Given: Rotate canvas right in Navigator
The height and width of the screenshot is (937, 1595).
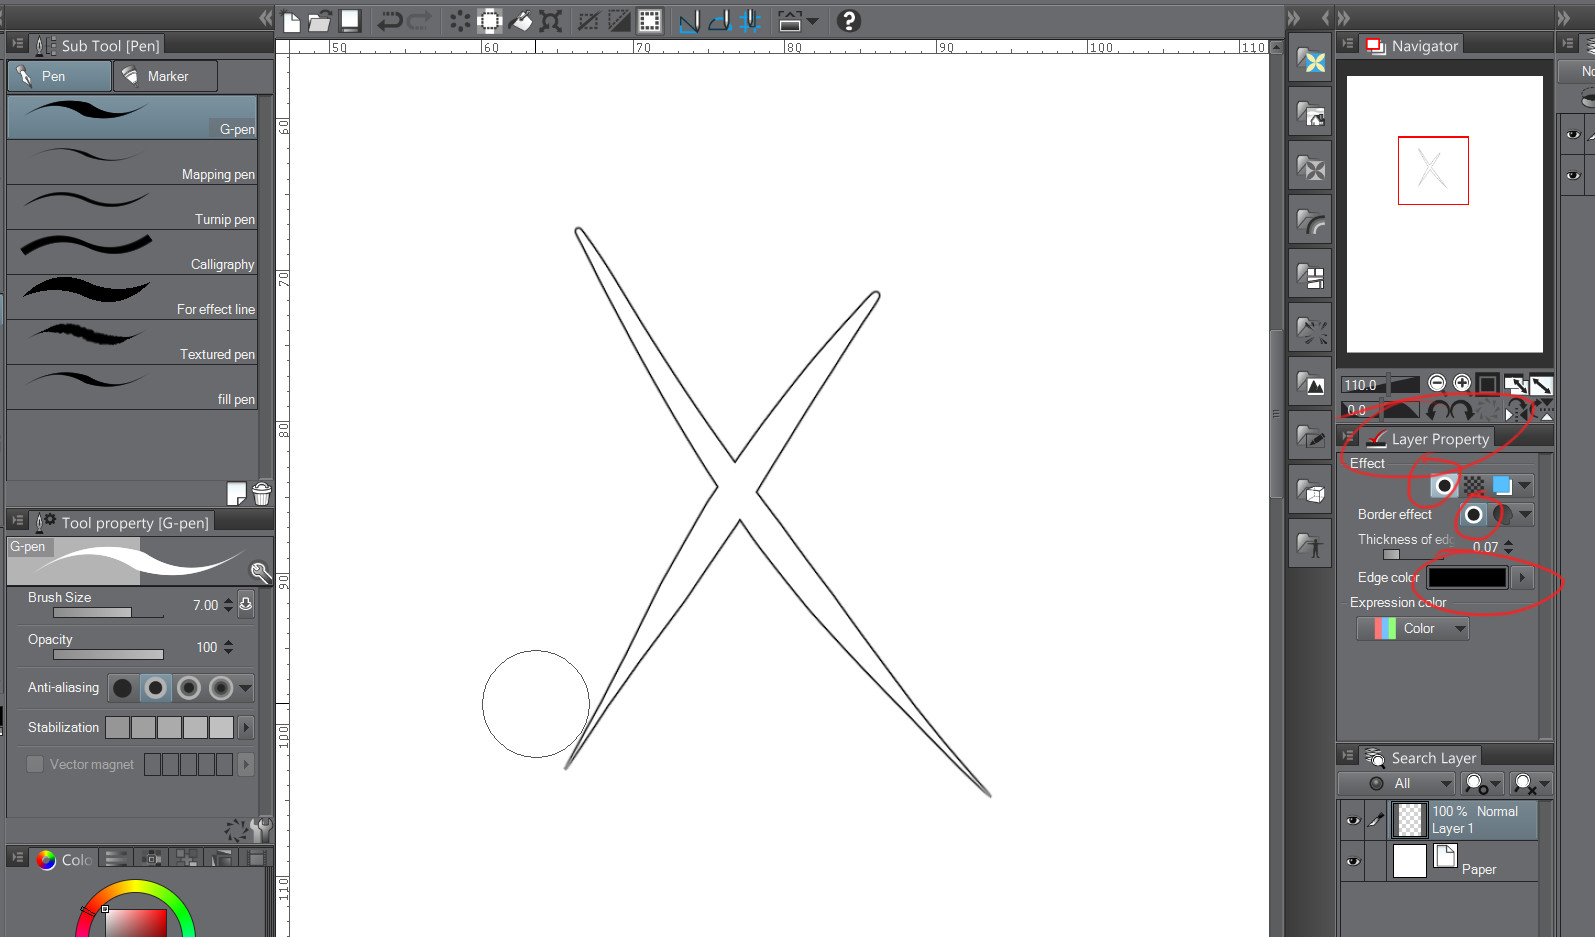Looking at the screenshot, I should pyautogui.click(x=1462, y=410).
